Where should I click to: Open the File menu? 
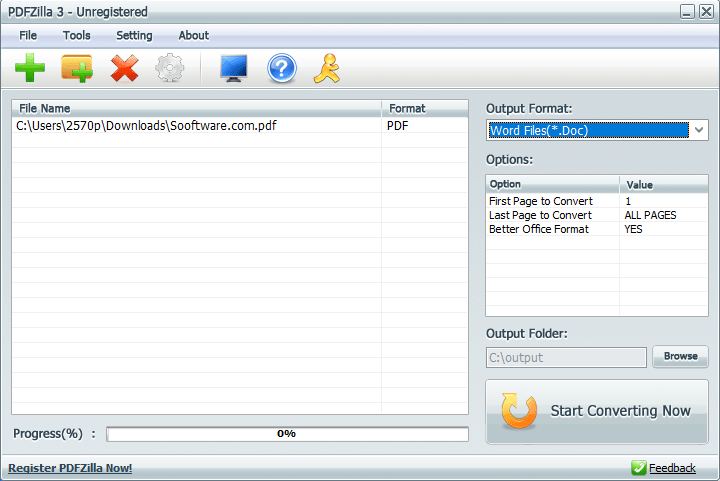tap(28, 35)
